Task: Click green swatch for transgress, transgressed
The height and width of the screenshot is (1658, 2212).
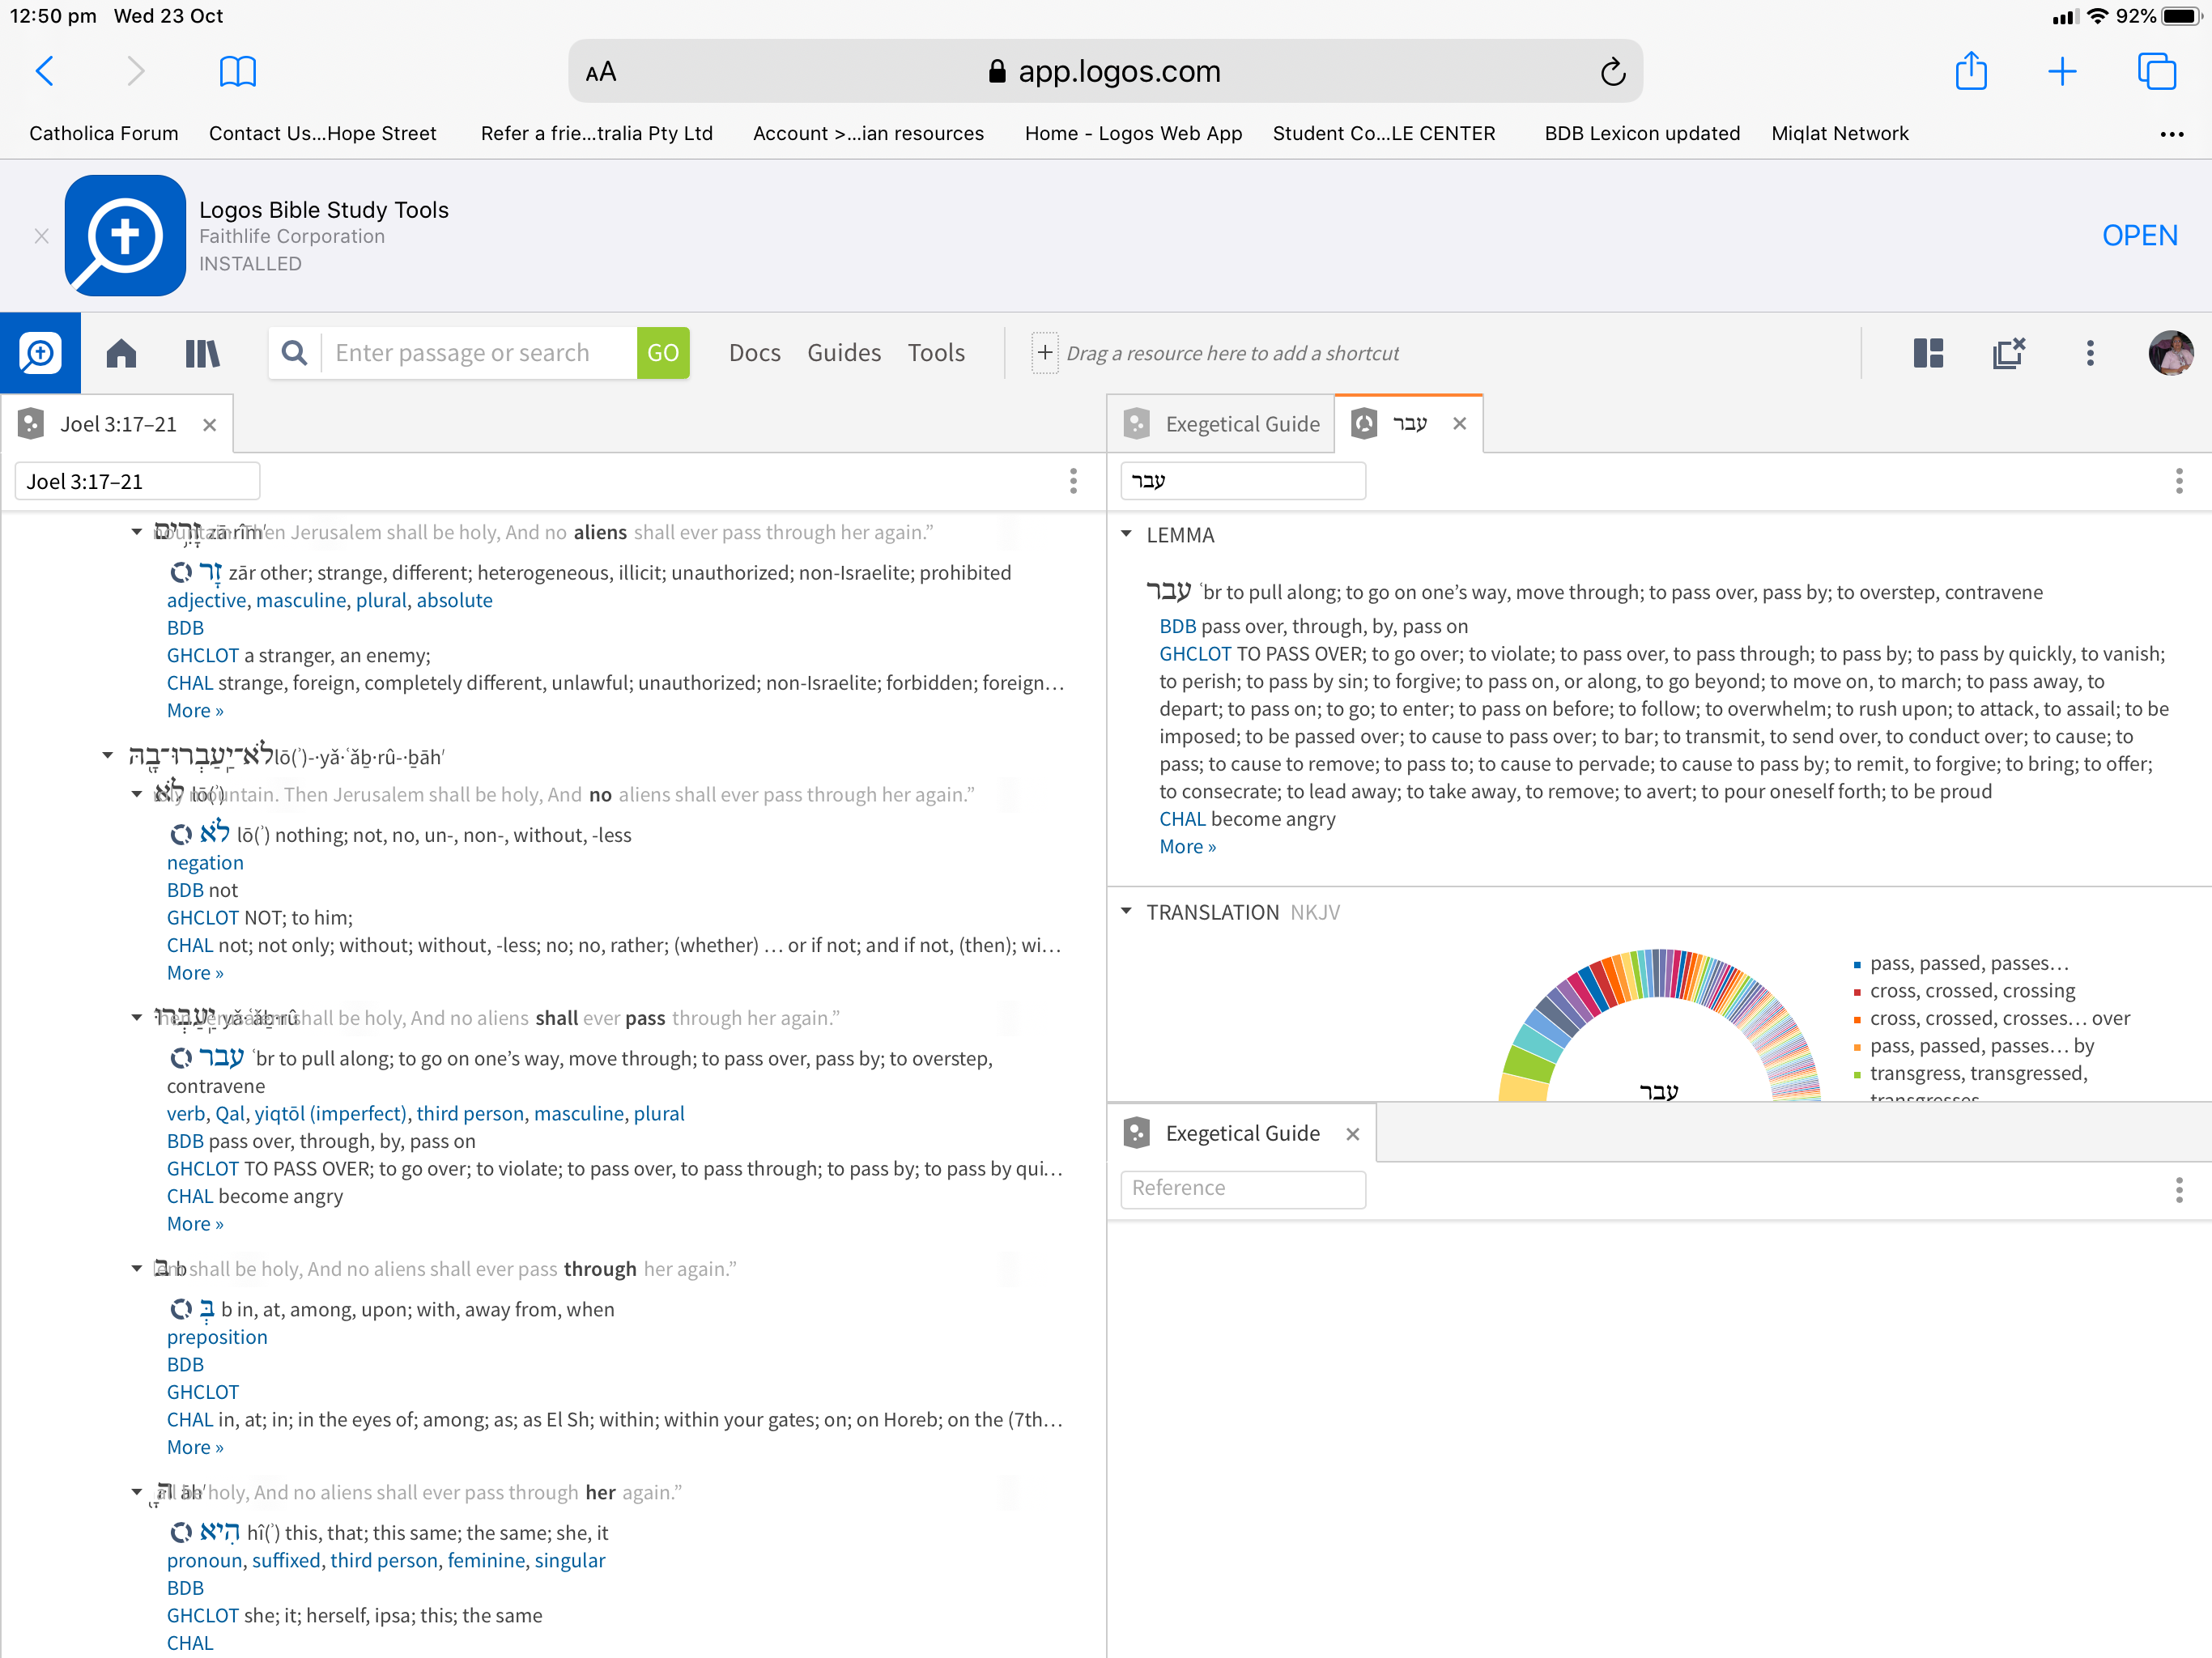Action: point(1857,1075)
